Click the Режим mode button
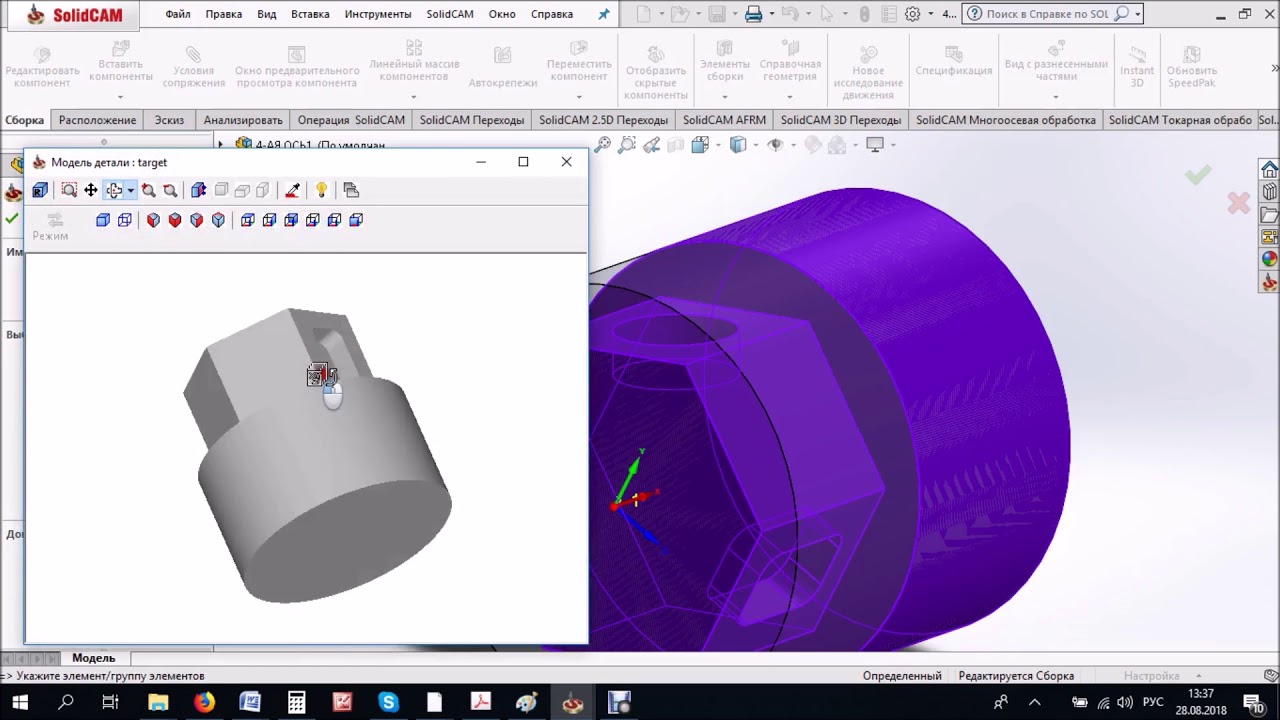 (x=50, y=227)
